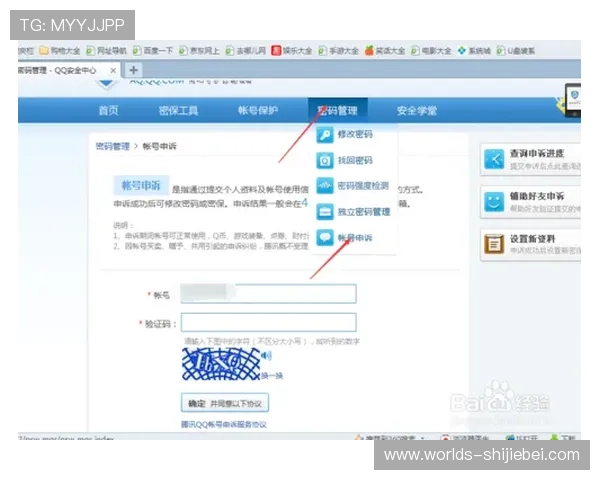Play the captcha audio speaker icon

click(x=266, y=356)
